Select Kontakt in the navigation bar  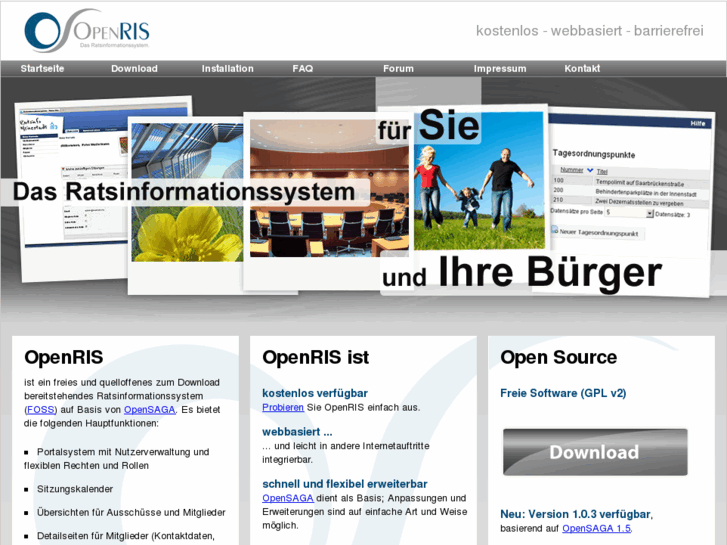point(582,69)
